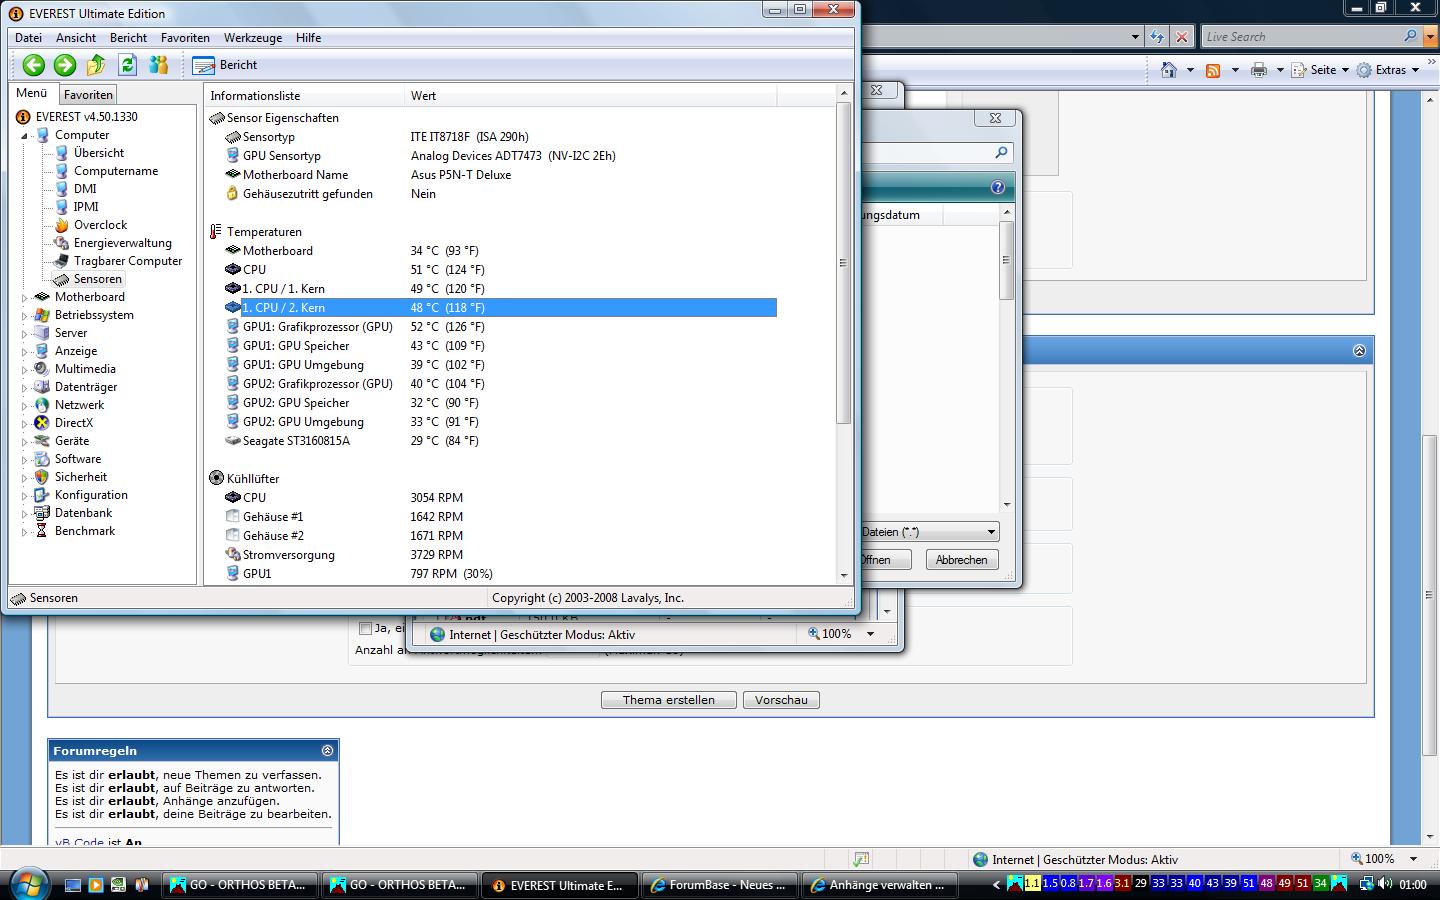Screen dimensions: 1440x900
Task: Switch to the Menü tab in side panel
Action: click(32, 93)
